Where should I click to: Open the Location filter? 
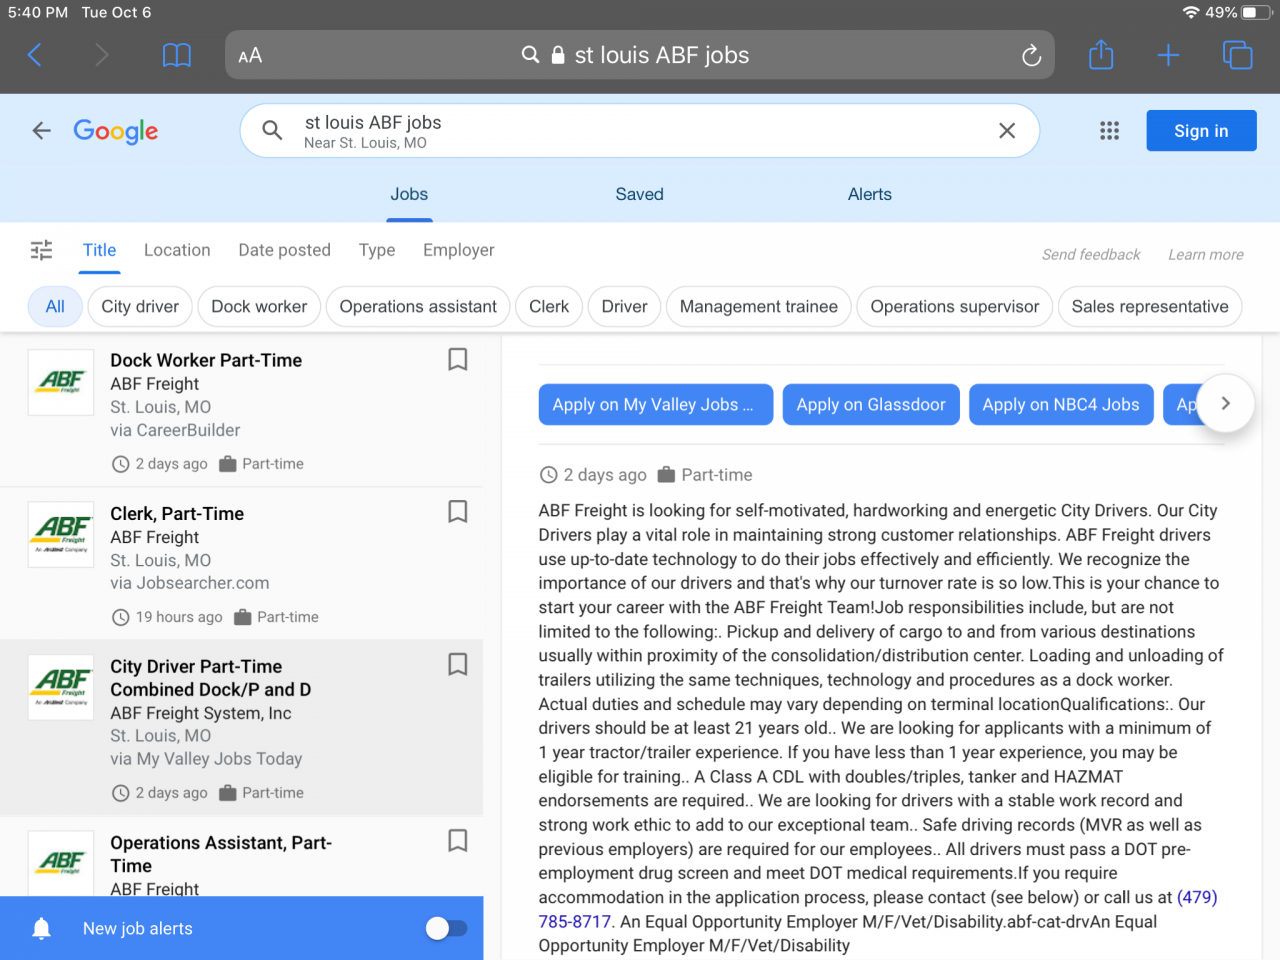[x=177, y=250]
